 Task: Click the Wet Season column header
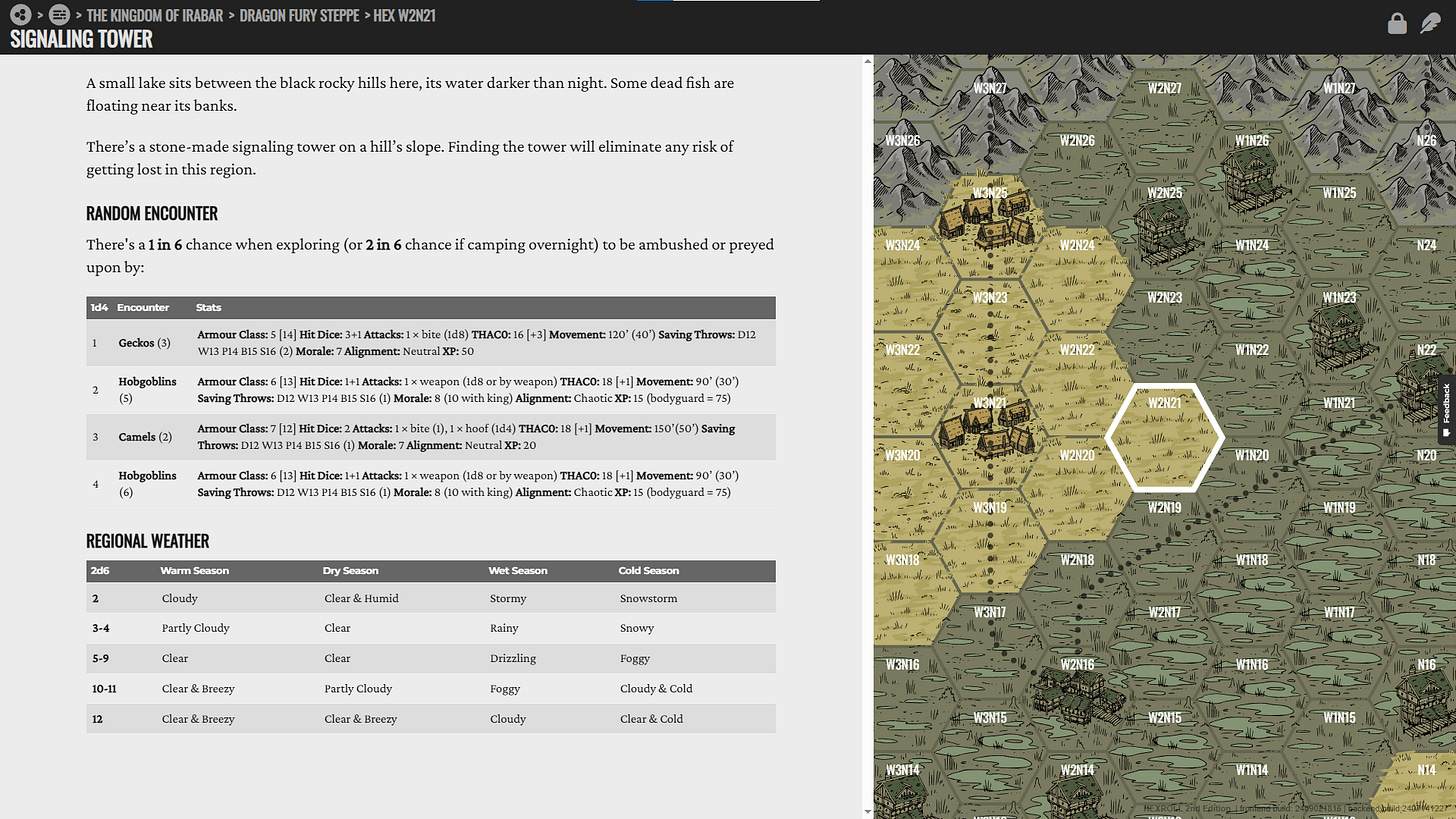click(x=517, y=571)
